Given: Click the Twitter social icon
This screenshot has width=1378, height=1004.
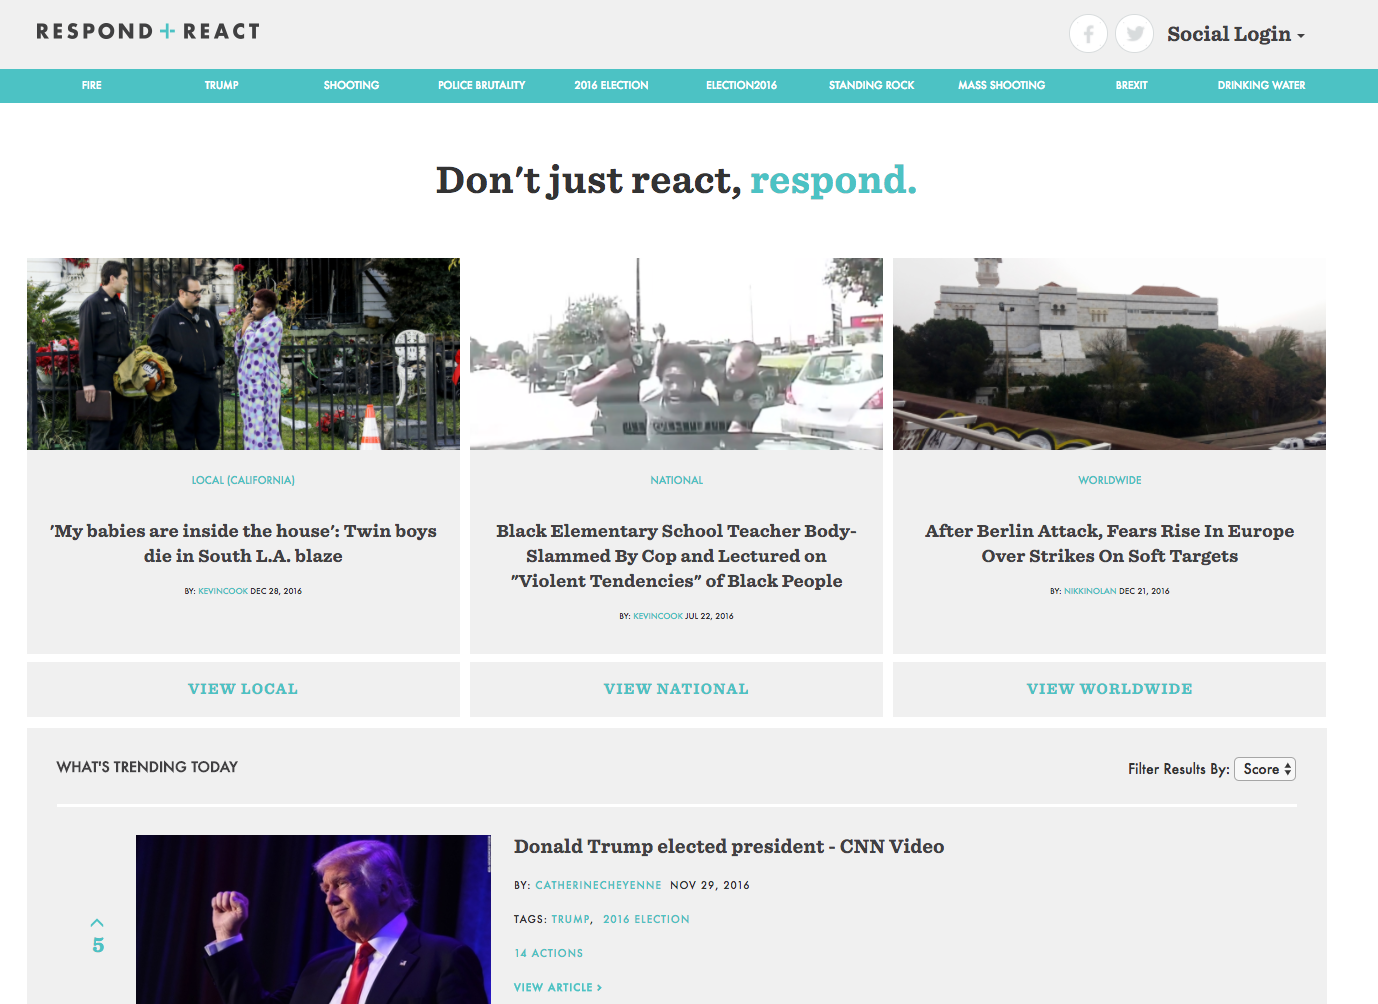Looking at the screenshot, I should [x=1134, y=33].
